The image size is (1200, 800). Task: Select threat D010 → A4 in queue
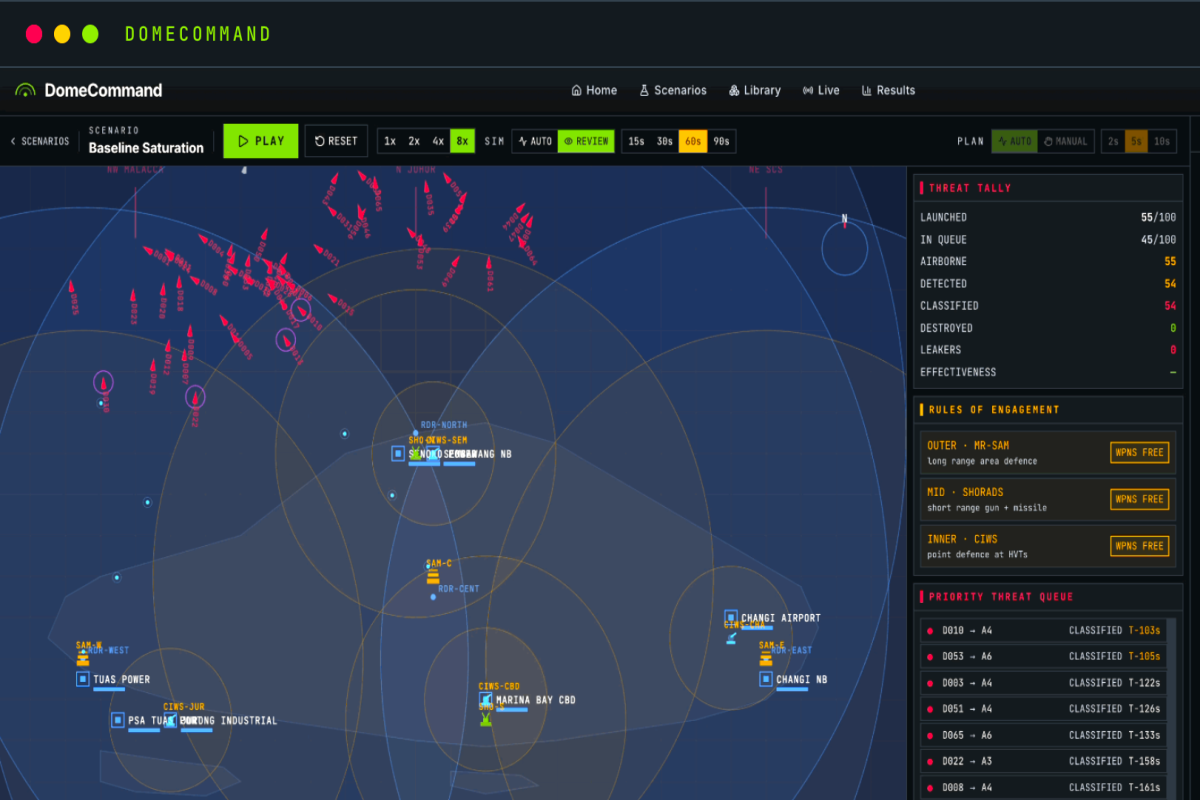click(x=1043, y=631)
